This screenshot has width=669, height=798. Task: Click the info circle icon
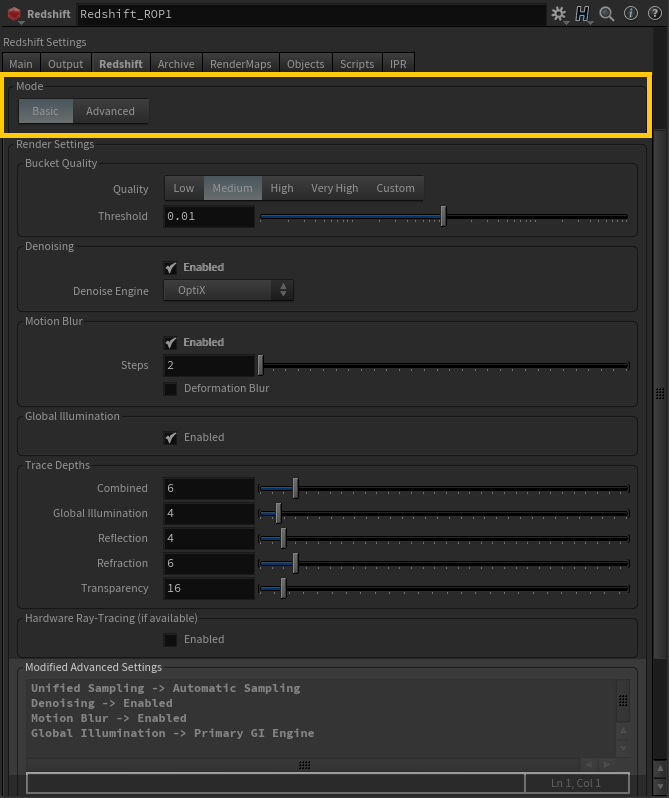pyautogui.click(x=631, y=14)
